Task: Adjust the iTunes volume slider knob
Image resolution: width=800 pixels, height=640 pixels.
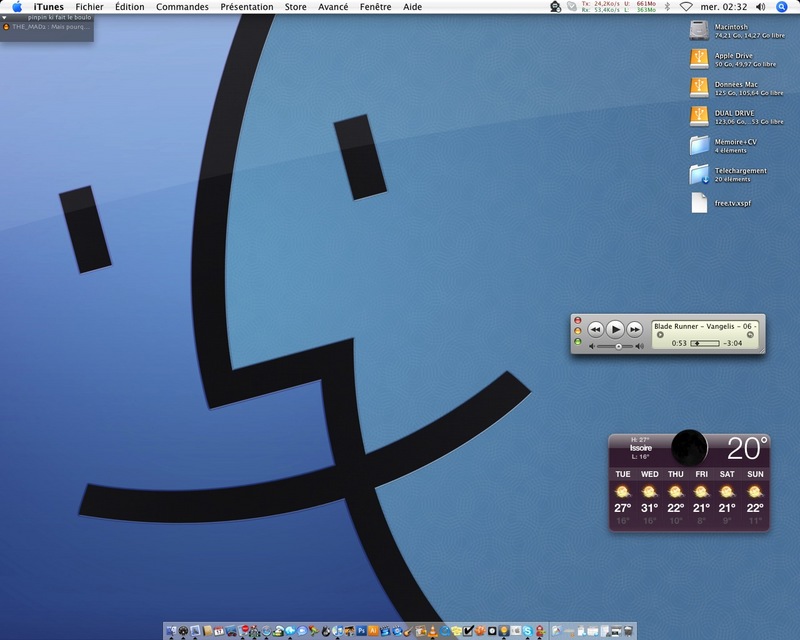Action: pyautogui.click(x=618, y=347)
